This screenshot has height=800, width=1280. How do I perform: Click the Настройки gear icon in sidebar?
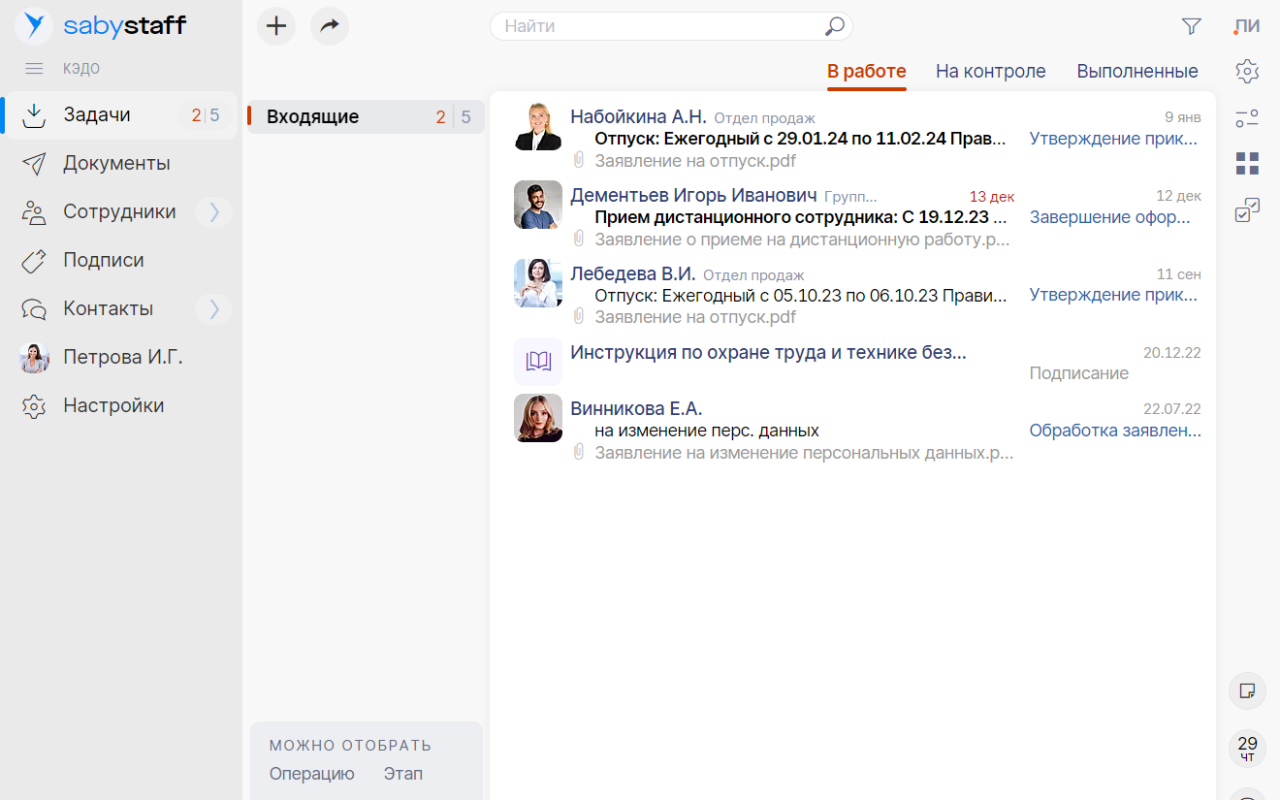click(x=34, y=406)
